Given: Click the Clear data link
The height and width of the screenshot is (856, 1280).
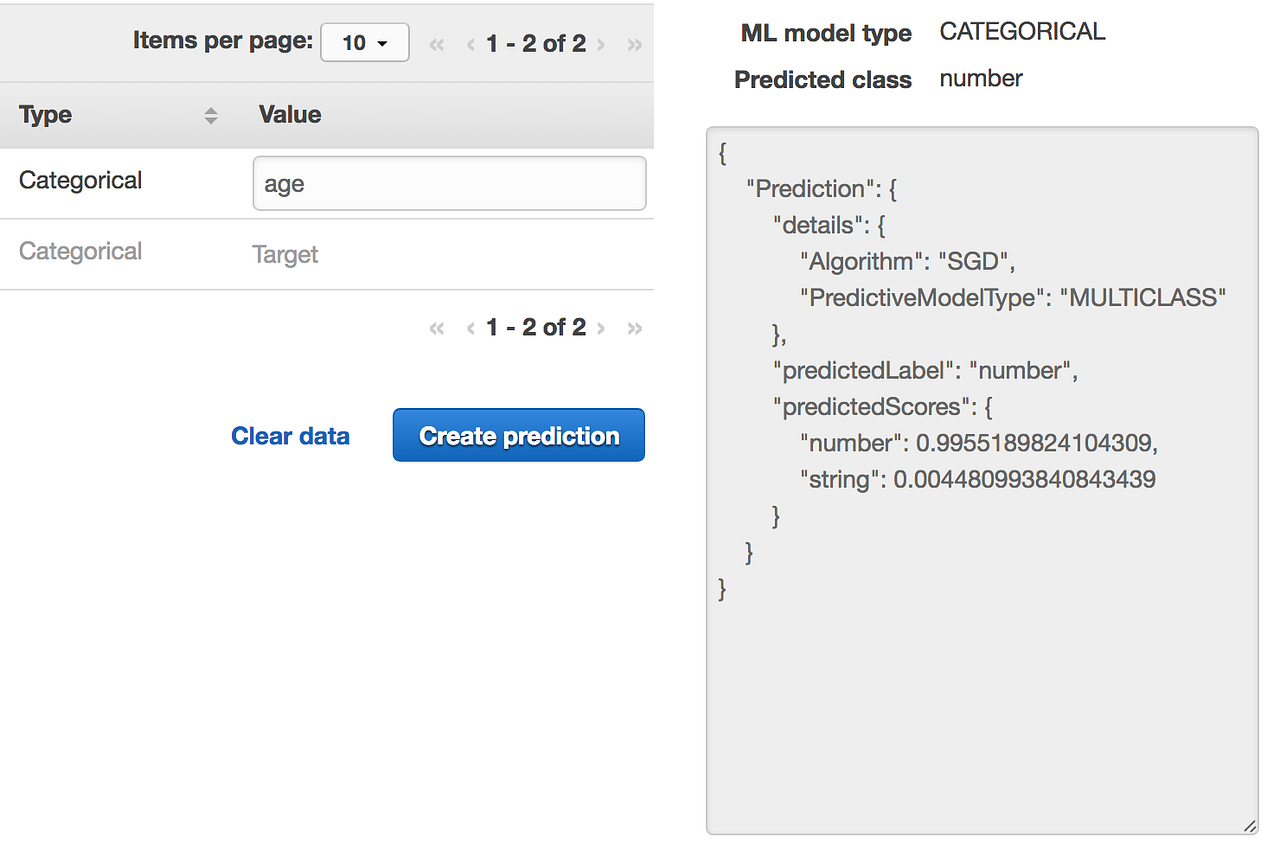Looking at the screenshot, I should (290, 436).
